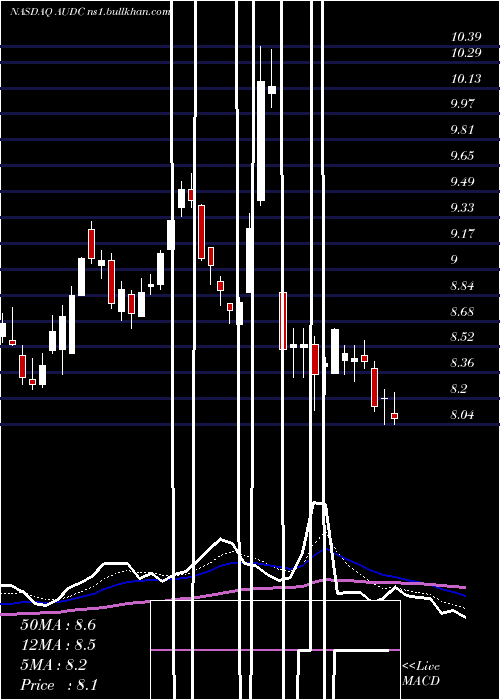This screenshot has width=500, height=700.
Task: Click the 10.13 price axis label
Action: [466, 79]
